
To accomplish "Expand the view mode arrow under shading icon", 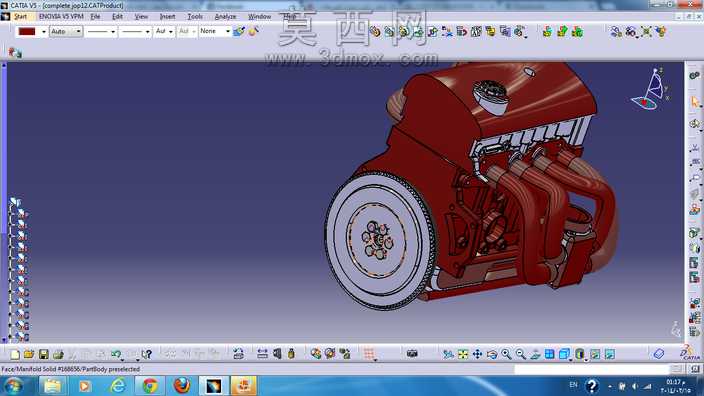I will click(585, 360).
